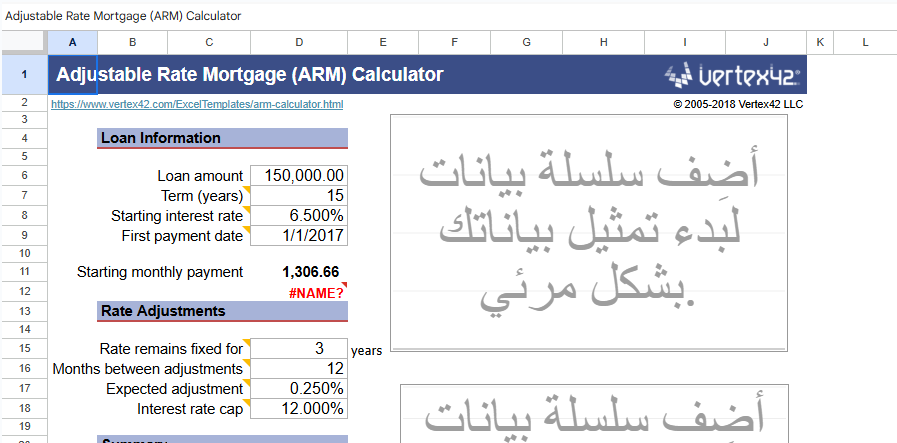
Task: Select the Expected adjustment 0.250% cell
Action: [x=299, y=388]
